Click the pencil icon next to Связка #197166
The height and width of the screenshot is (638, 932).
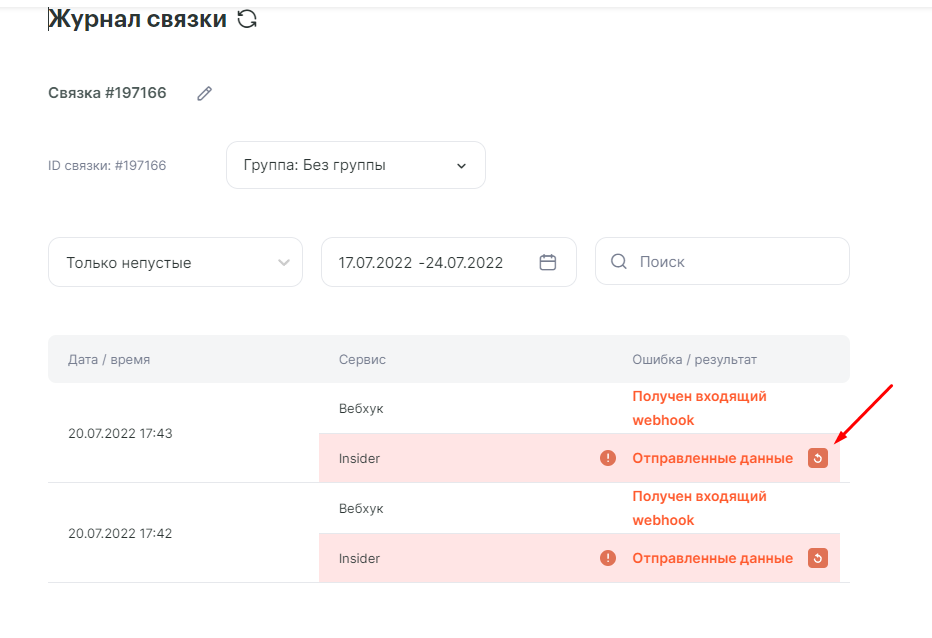pyautogui.click(x=205, y=93)
